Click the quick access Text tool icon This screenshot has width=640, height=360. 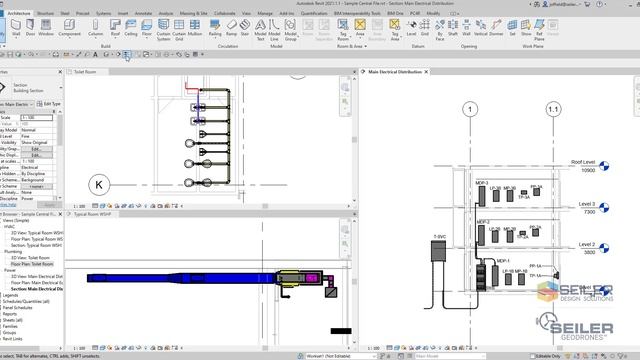click(96, 54)
